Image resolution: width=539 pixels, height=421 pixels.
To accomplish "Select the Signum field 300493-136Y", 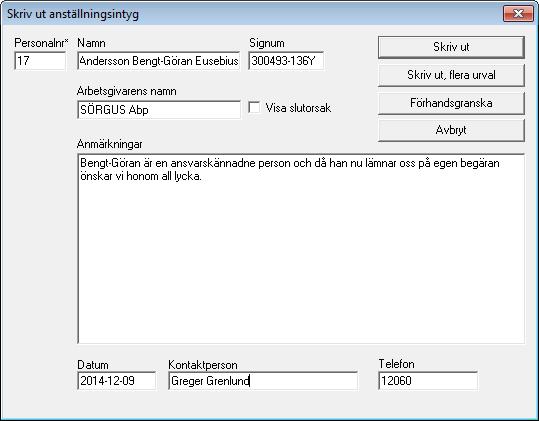I will (286, 61).
